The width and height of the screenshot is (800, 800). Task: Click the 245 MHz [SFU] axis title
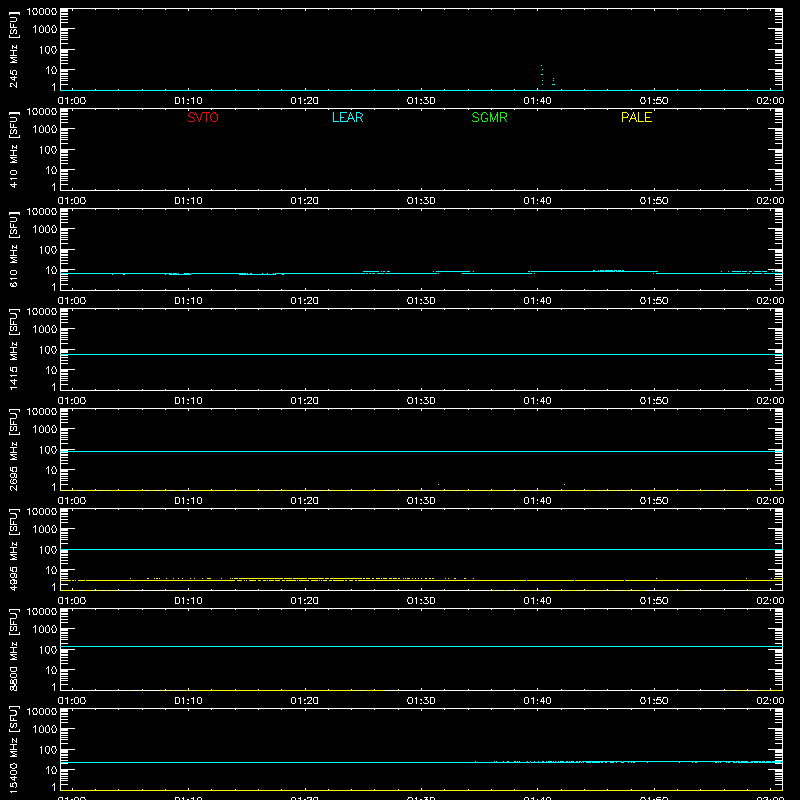13,49
